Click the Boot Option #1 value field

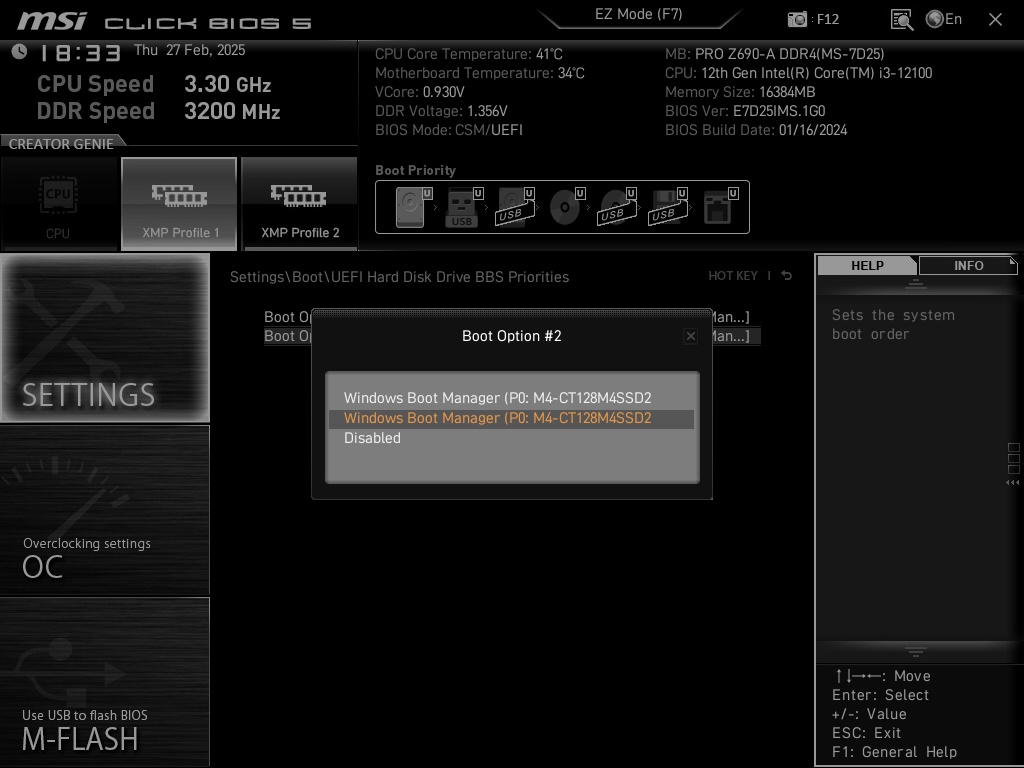point(730,317)
